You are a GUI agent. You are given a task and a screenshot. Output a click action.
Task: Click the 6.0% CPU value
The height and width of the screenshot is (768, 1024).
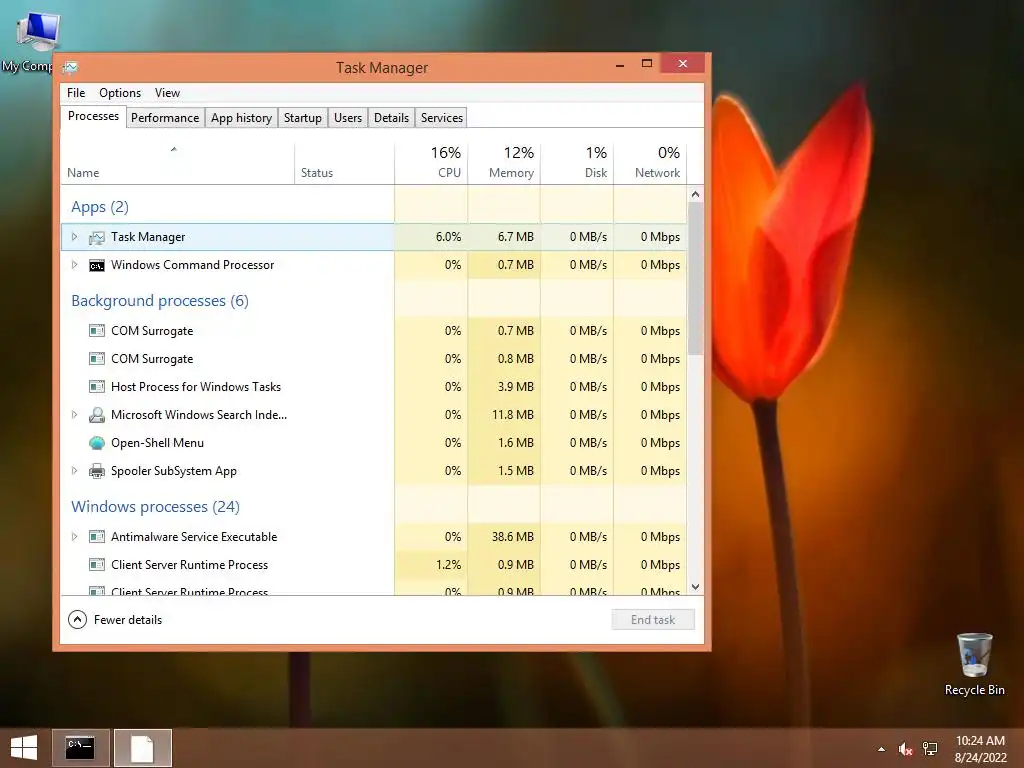pyautogui.click(x=449, y=237)
